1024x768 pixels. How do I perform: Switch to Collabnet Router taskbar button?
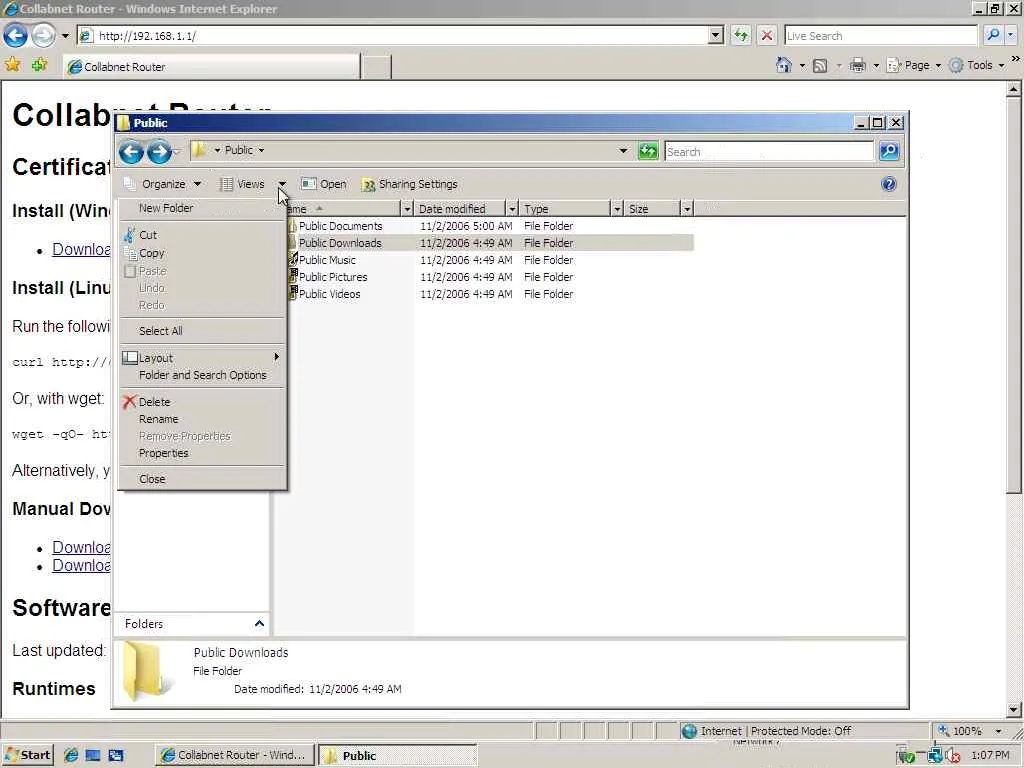[234, 756]
